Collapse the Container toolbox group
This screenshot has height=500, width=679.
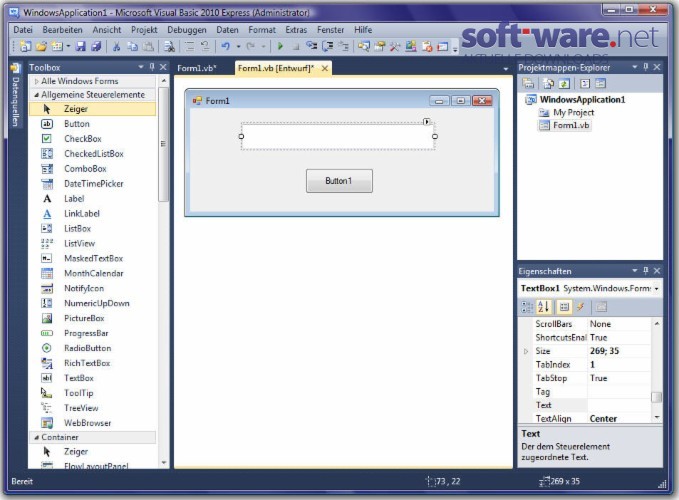pos(36,438)
